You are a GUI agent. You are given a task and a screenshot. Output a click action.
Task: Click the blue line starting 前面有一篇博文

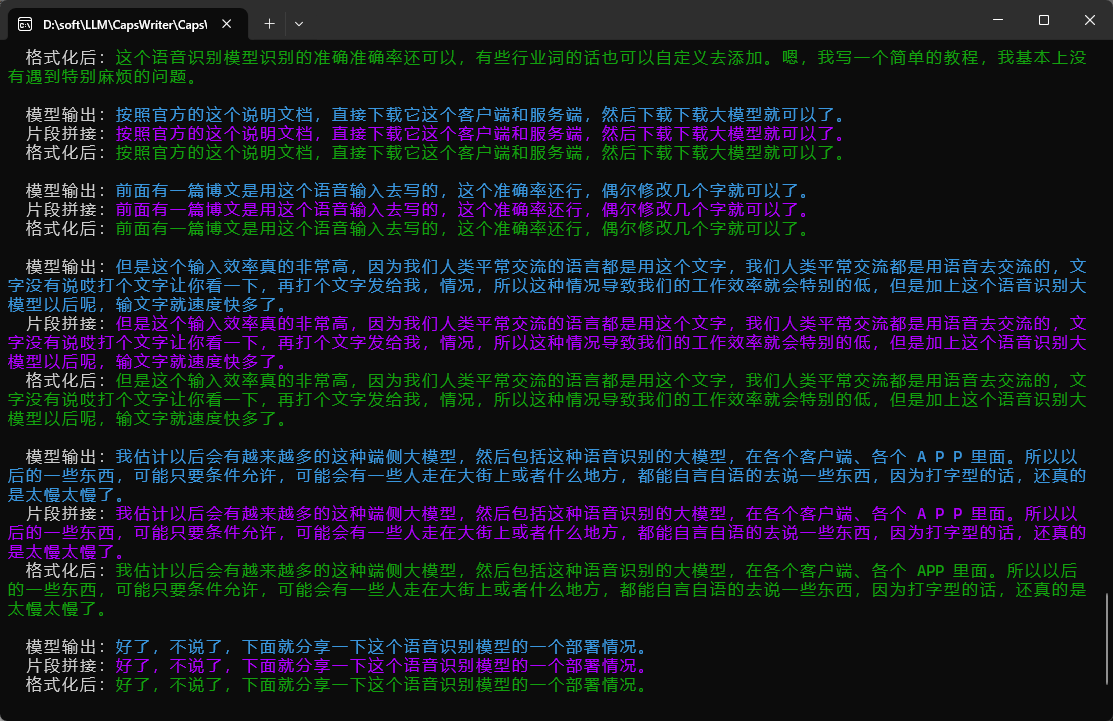point(463,191)
